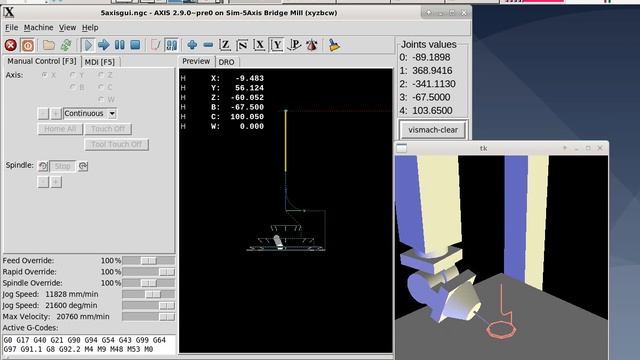Image resolution: width=640 pixels, height=360 pixels.
Task: Switch to side view X icon
Action: tap(259, 45)
